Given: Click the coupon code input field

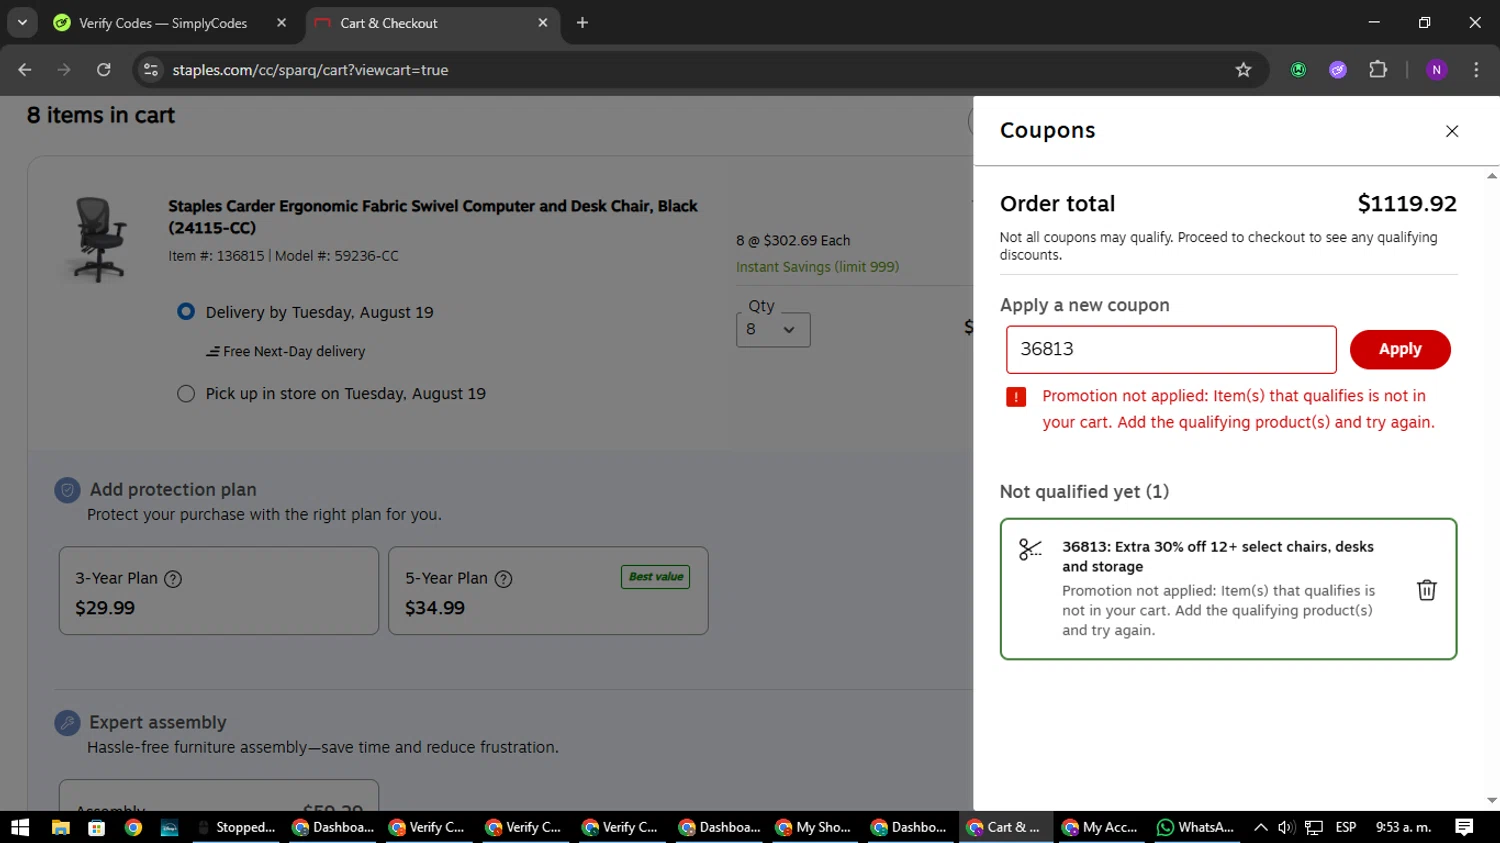Looking at the screenshot, I should (1171, 349).
